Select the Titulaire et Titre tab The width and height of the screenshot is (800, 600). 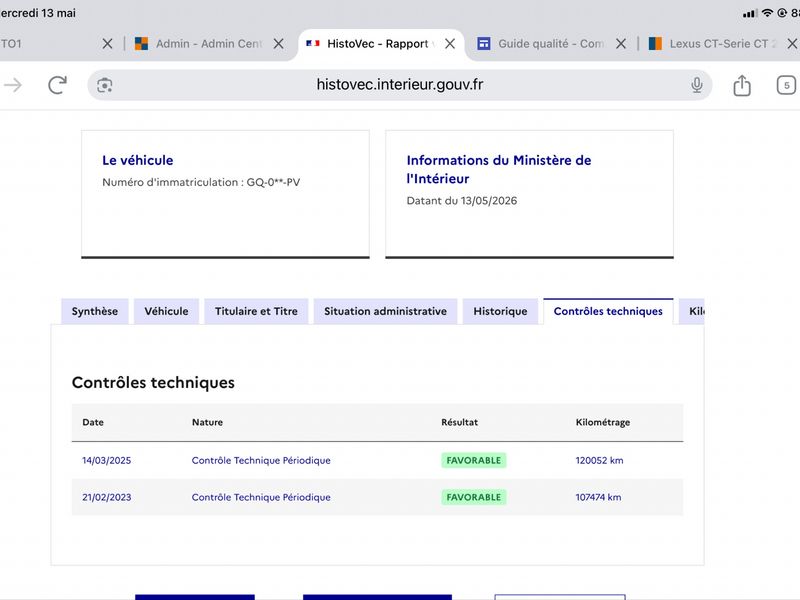tap(256, 311)
